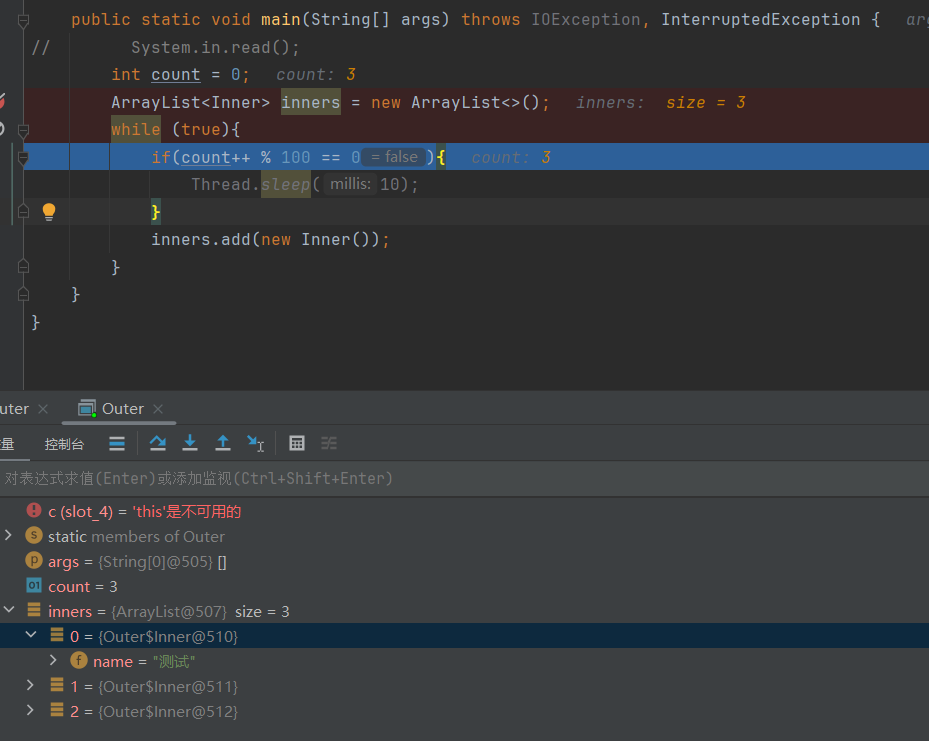Close the Outer debug tab

click(x=158, y=409)
